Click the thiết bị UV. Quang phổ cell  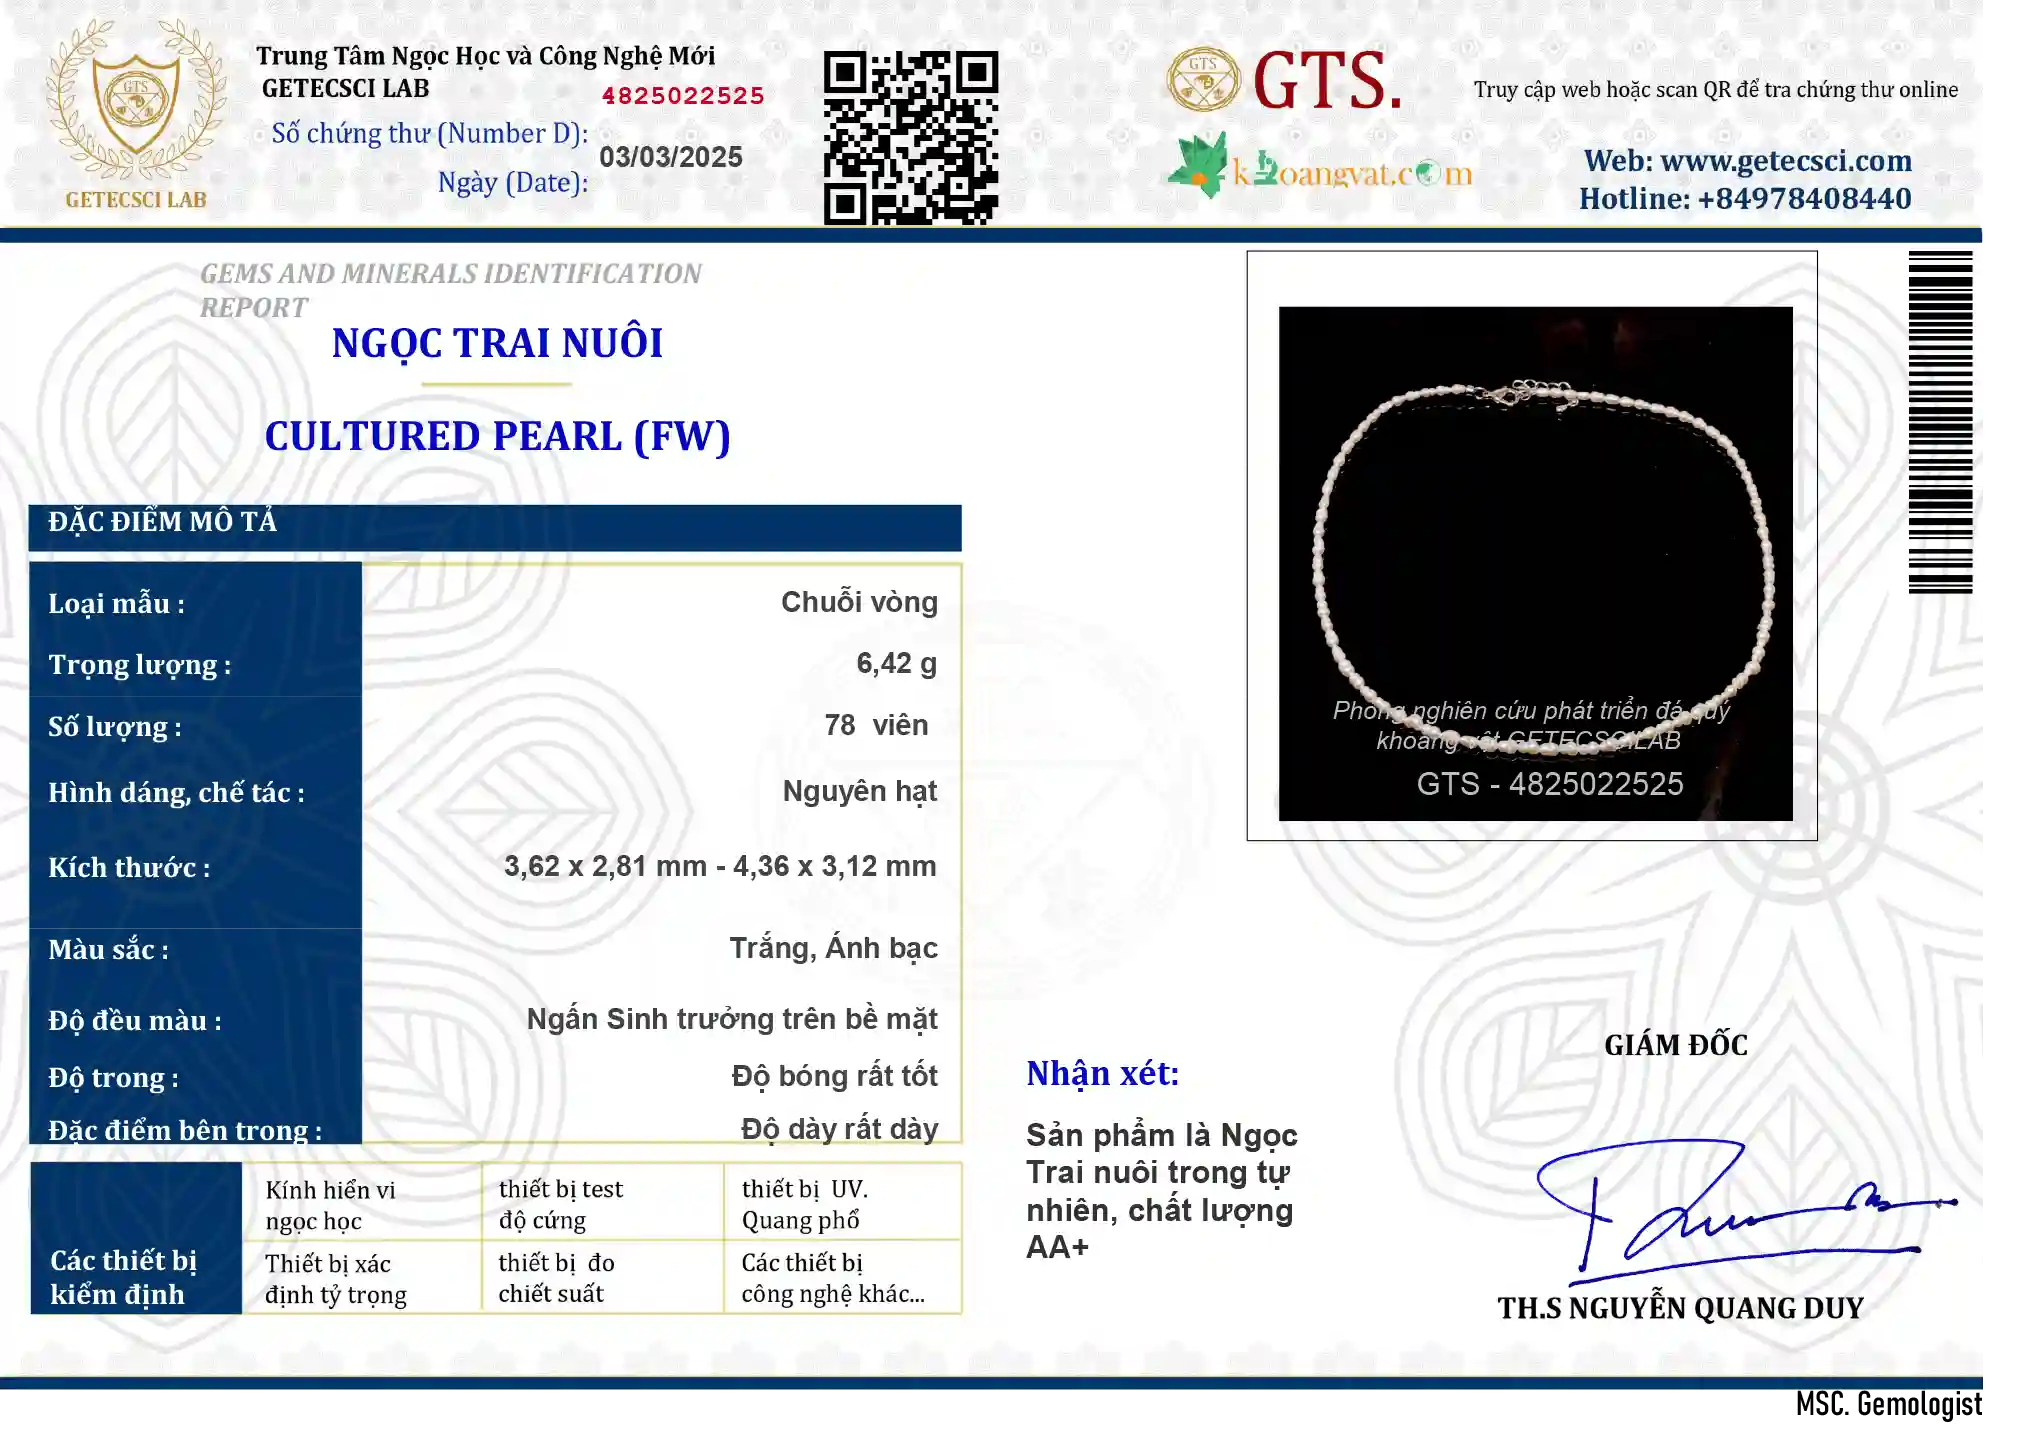point(842,1203)
